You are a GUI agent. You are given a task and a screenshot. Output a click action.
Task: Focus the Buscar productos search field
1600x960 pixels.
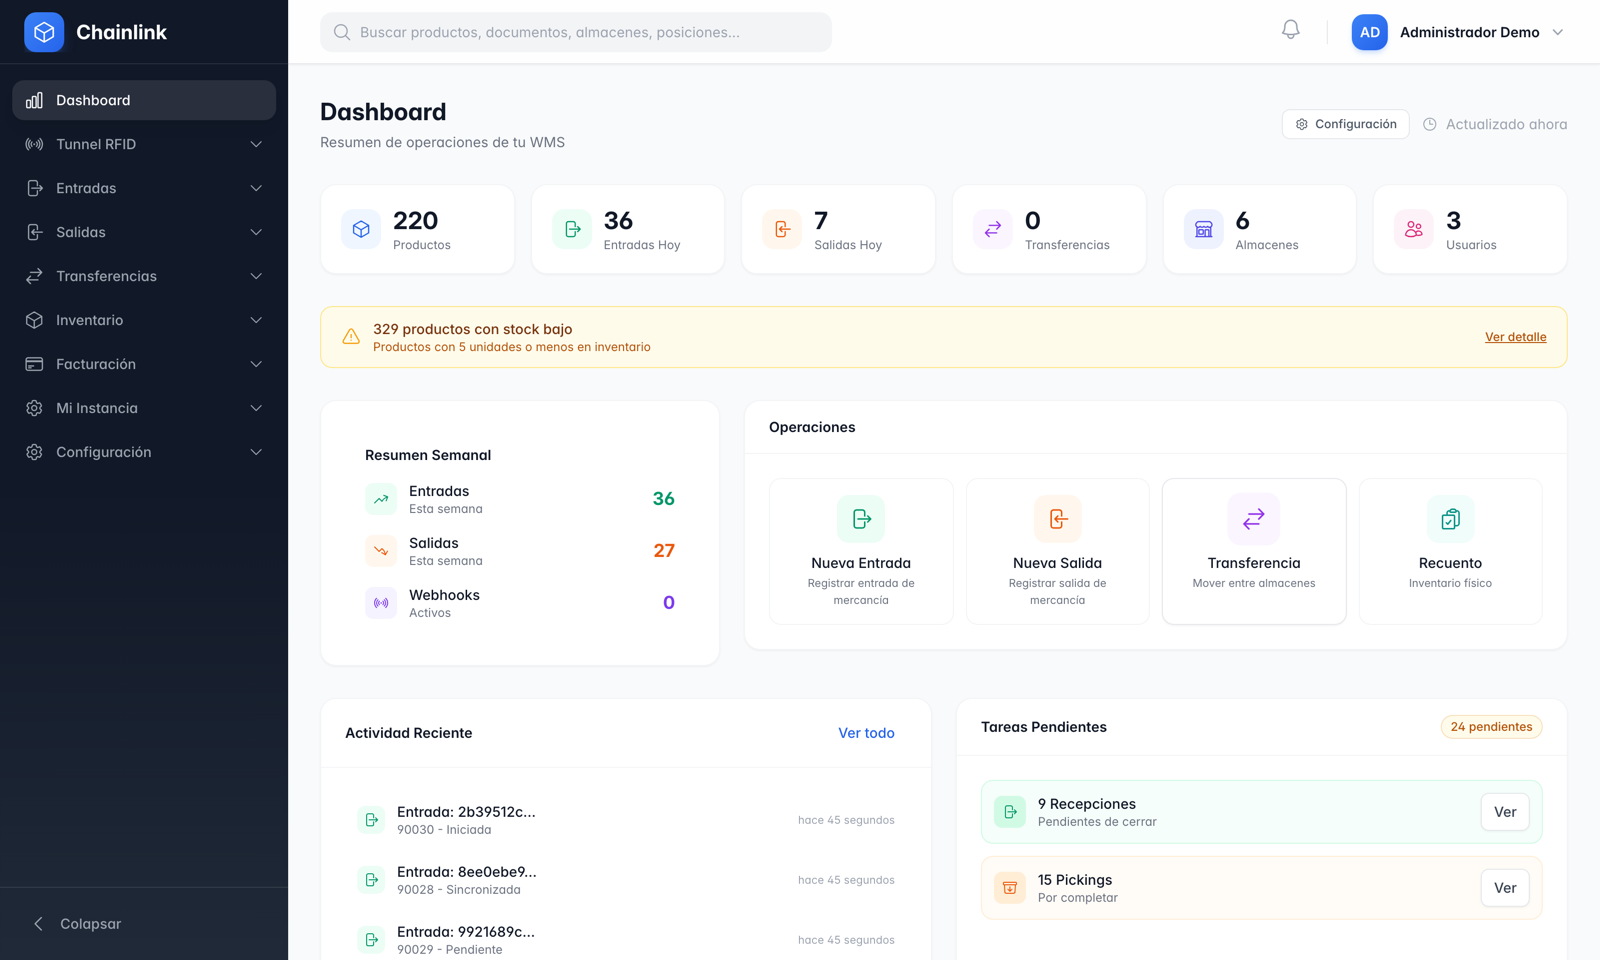576,32
